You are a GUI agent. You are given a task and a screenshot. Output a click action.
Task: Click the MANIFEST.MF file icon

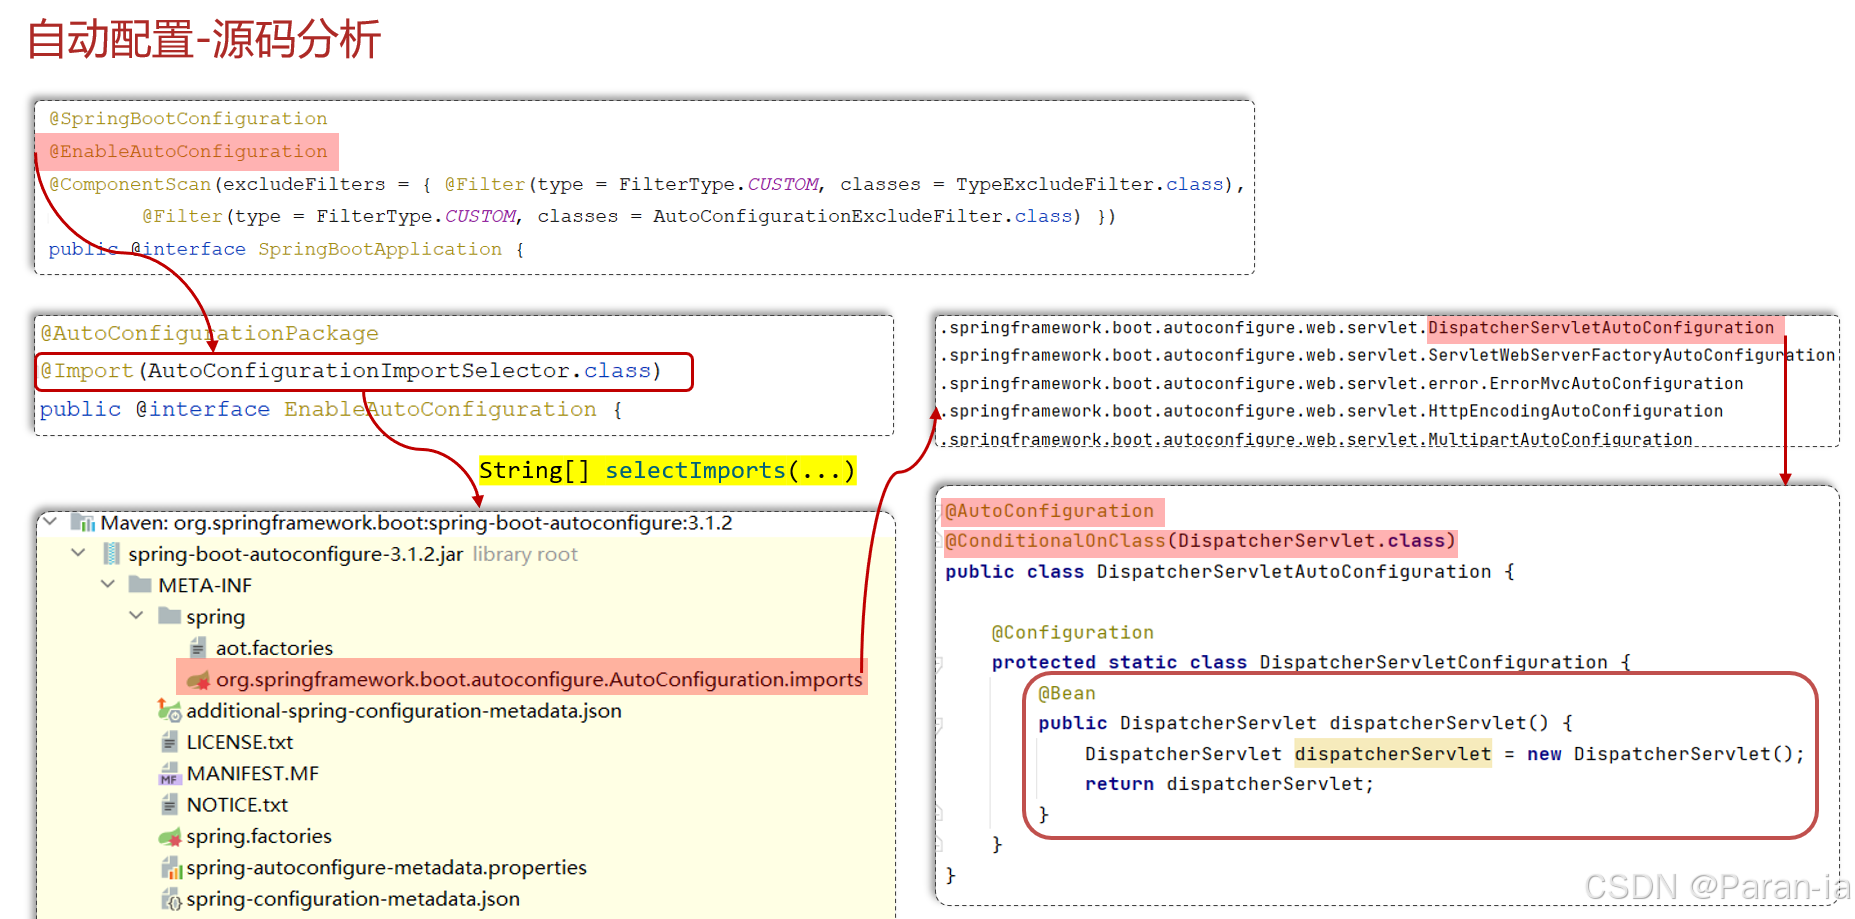pyautogui.click(x=169, y=774)
